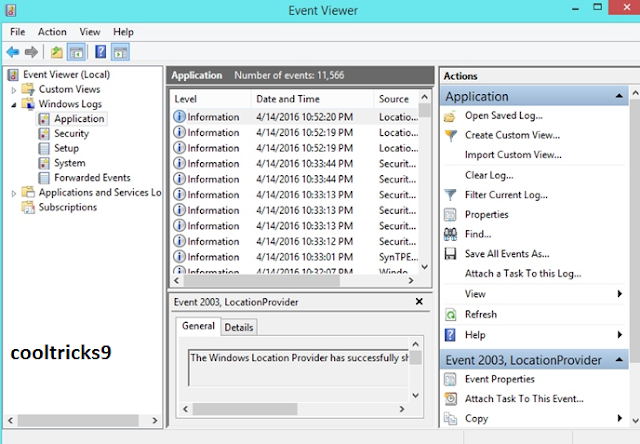Switch to the General tab
The height and width of the screenshot is (444, 640).
pyautogui.click(x=198, y=326)
